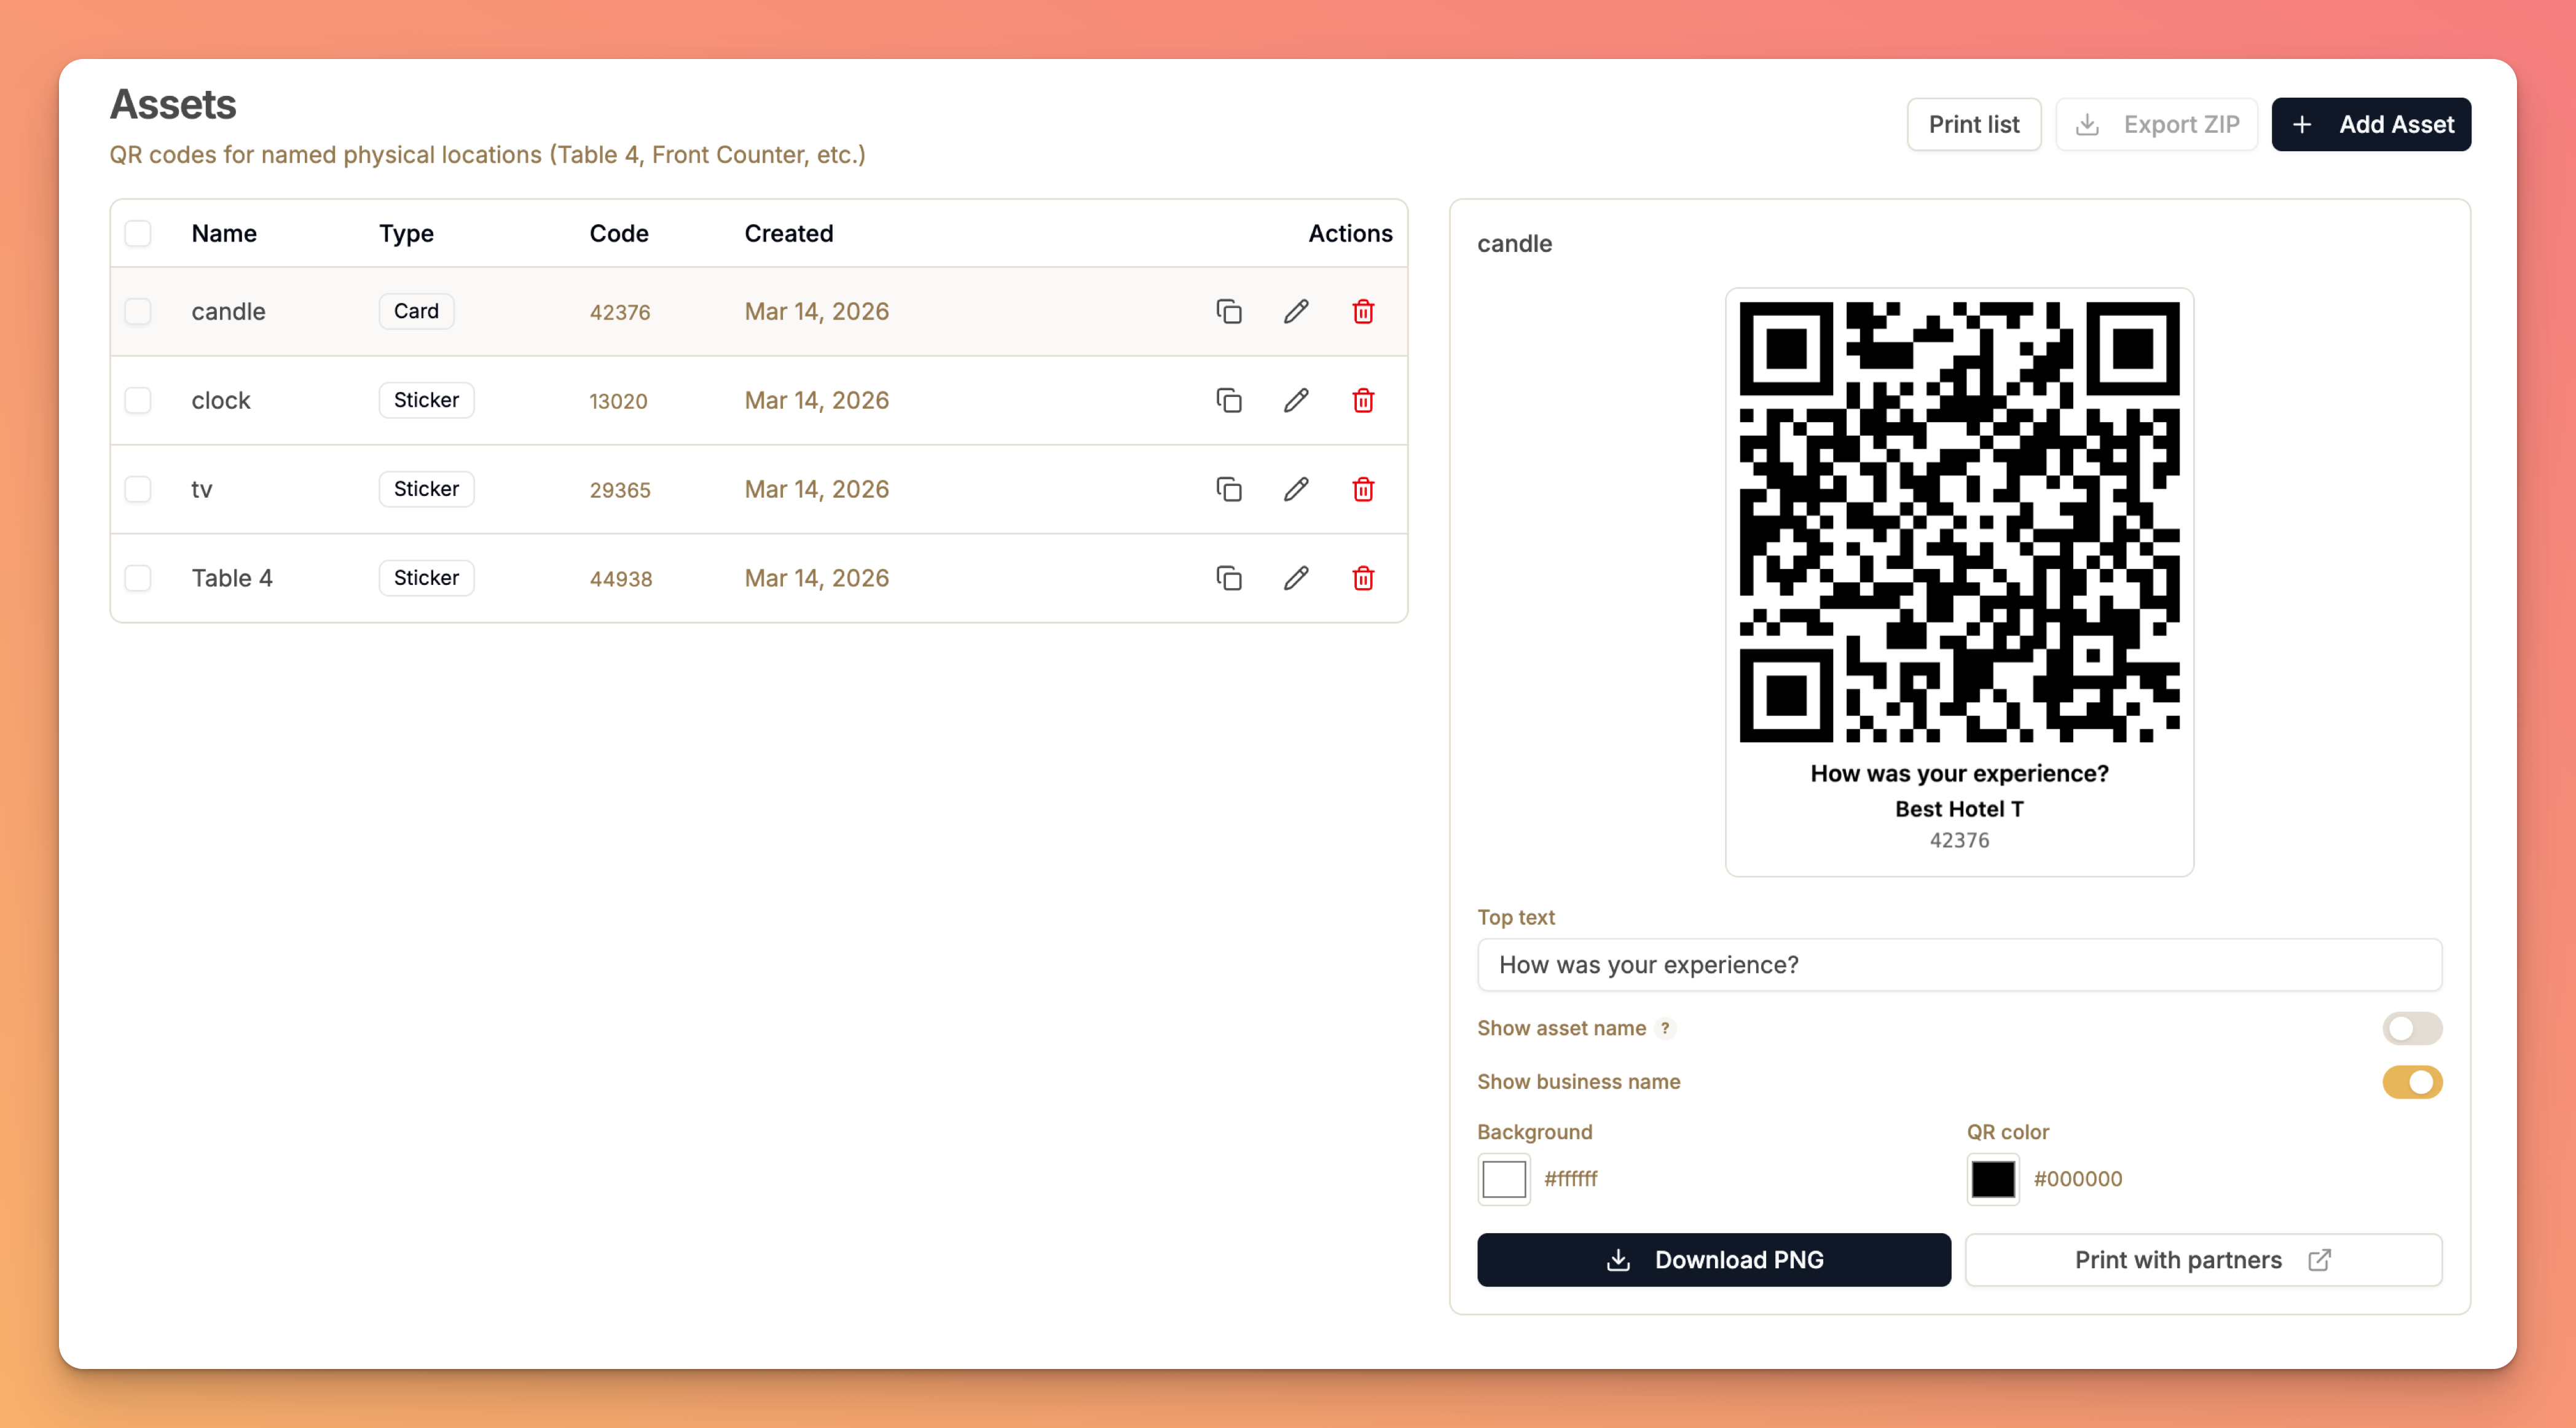
Task: Click Add Asset
Action: pyautogui.click(x=2371, y=124)
